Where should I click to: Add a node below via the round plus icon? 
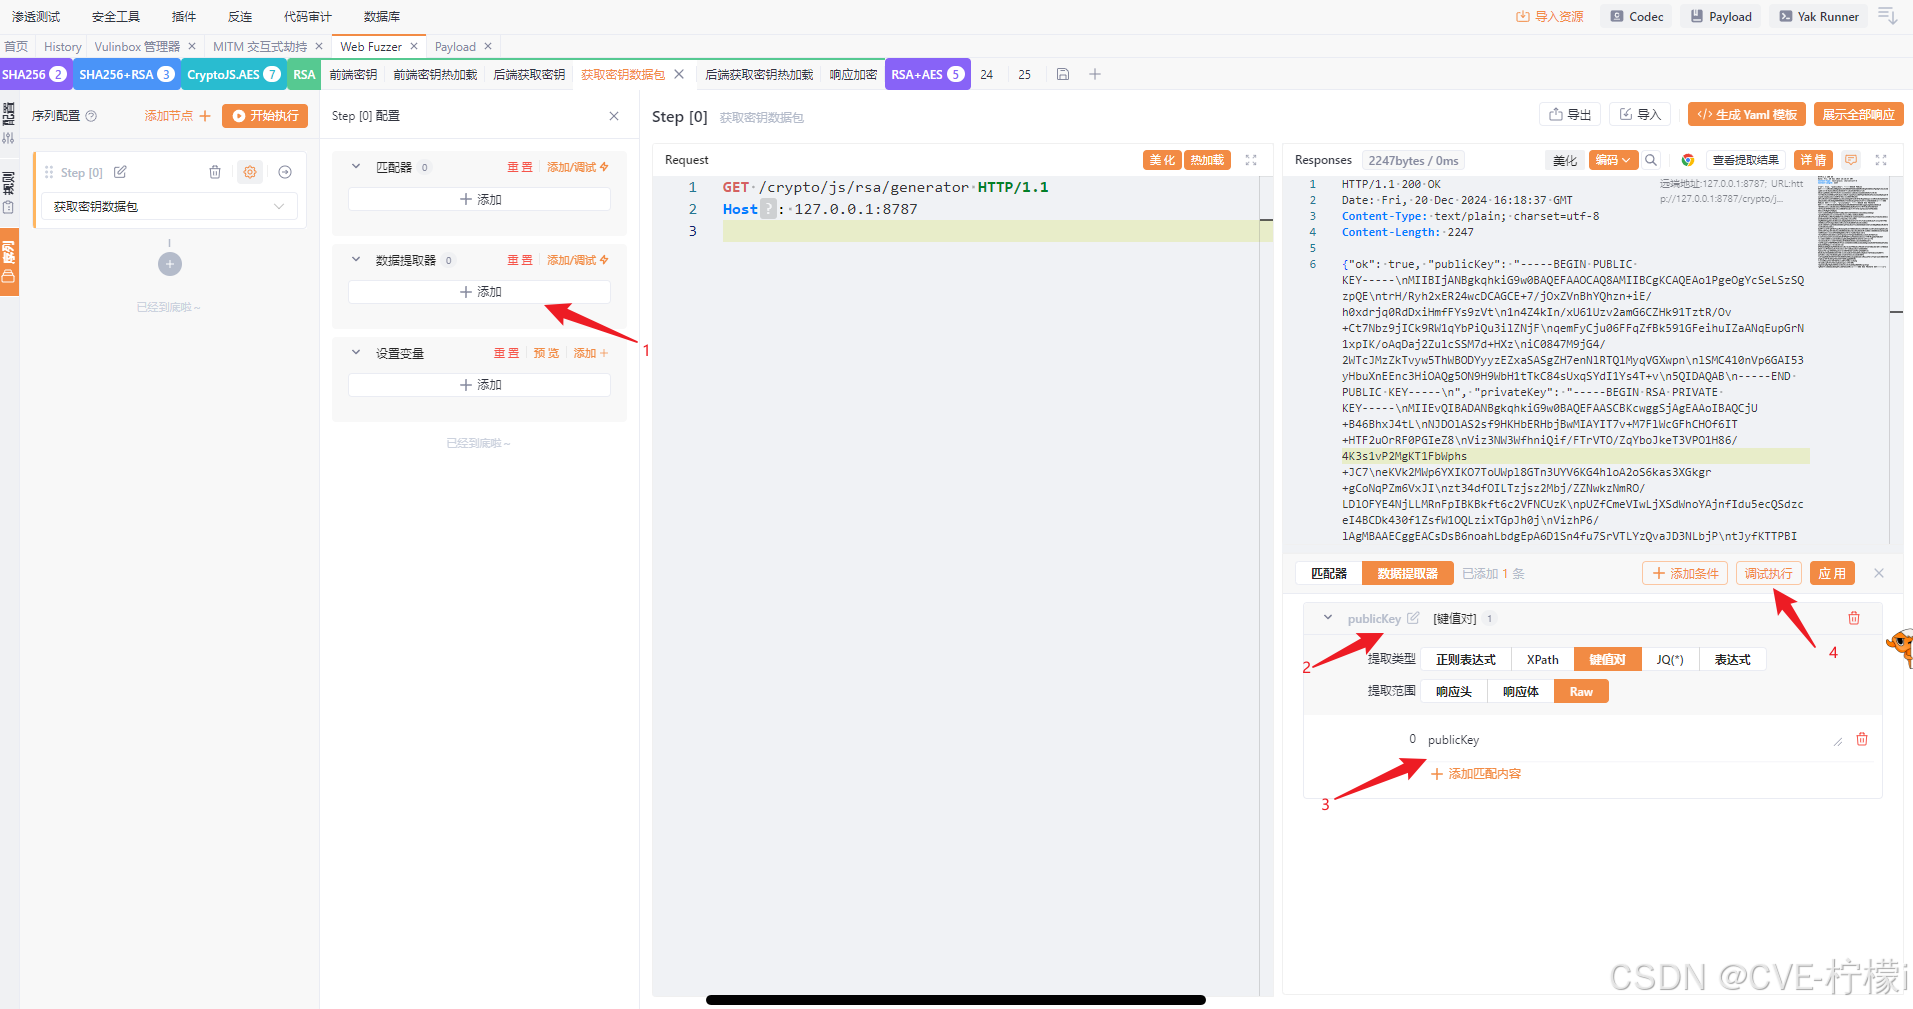tap(170, 264)
